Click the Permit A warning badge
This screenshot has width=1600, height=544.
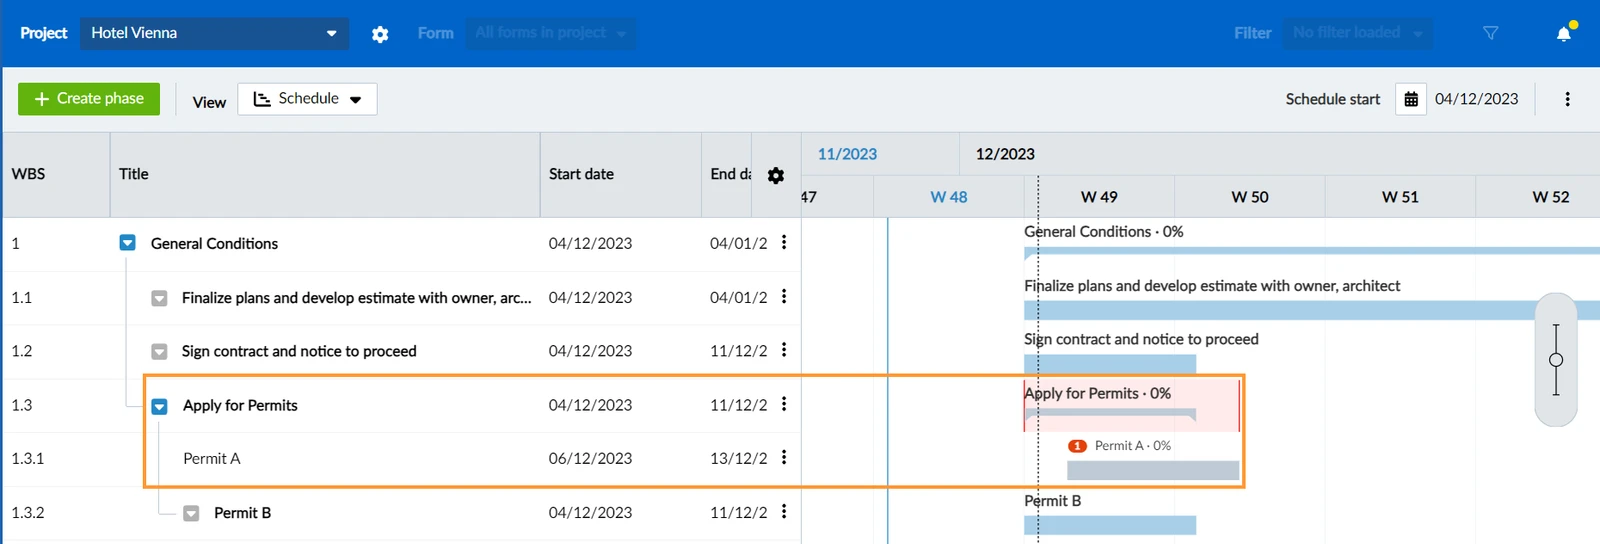[1077, 446]
